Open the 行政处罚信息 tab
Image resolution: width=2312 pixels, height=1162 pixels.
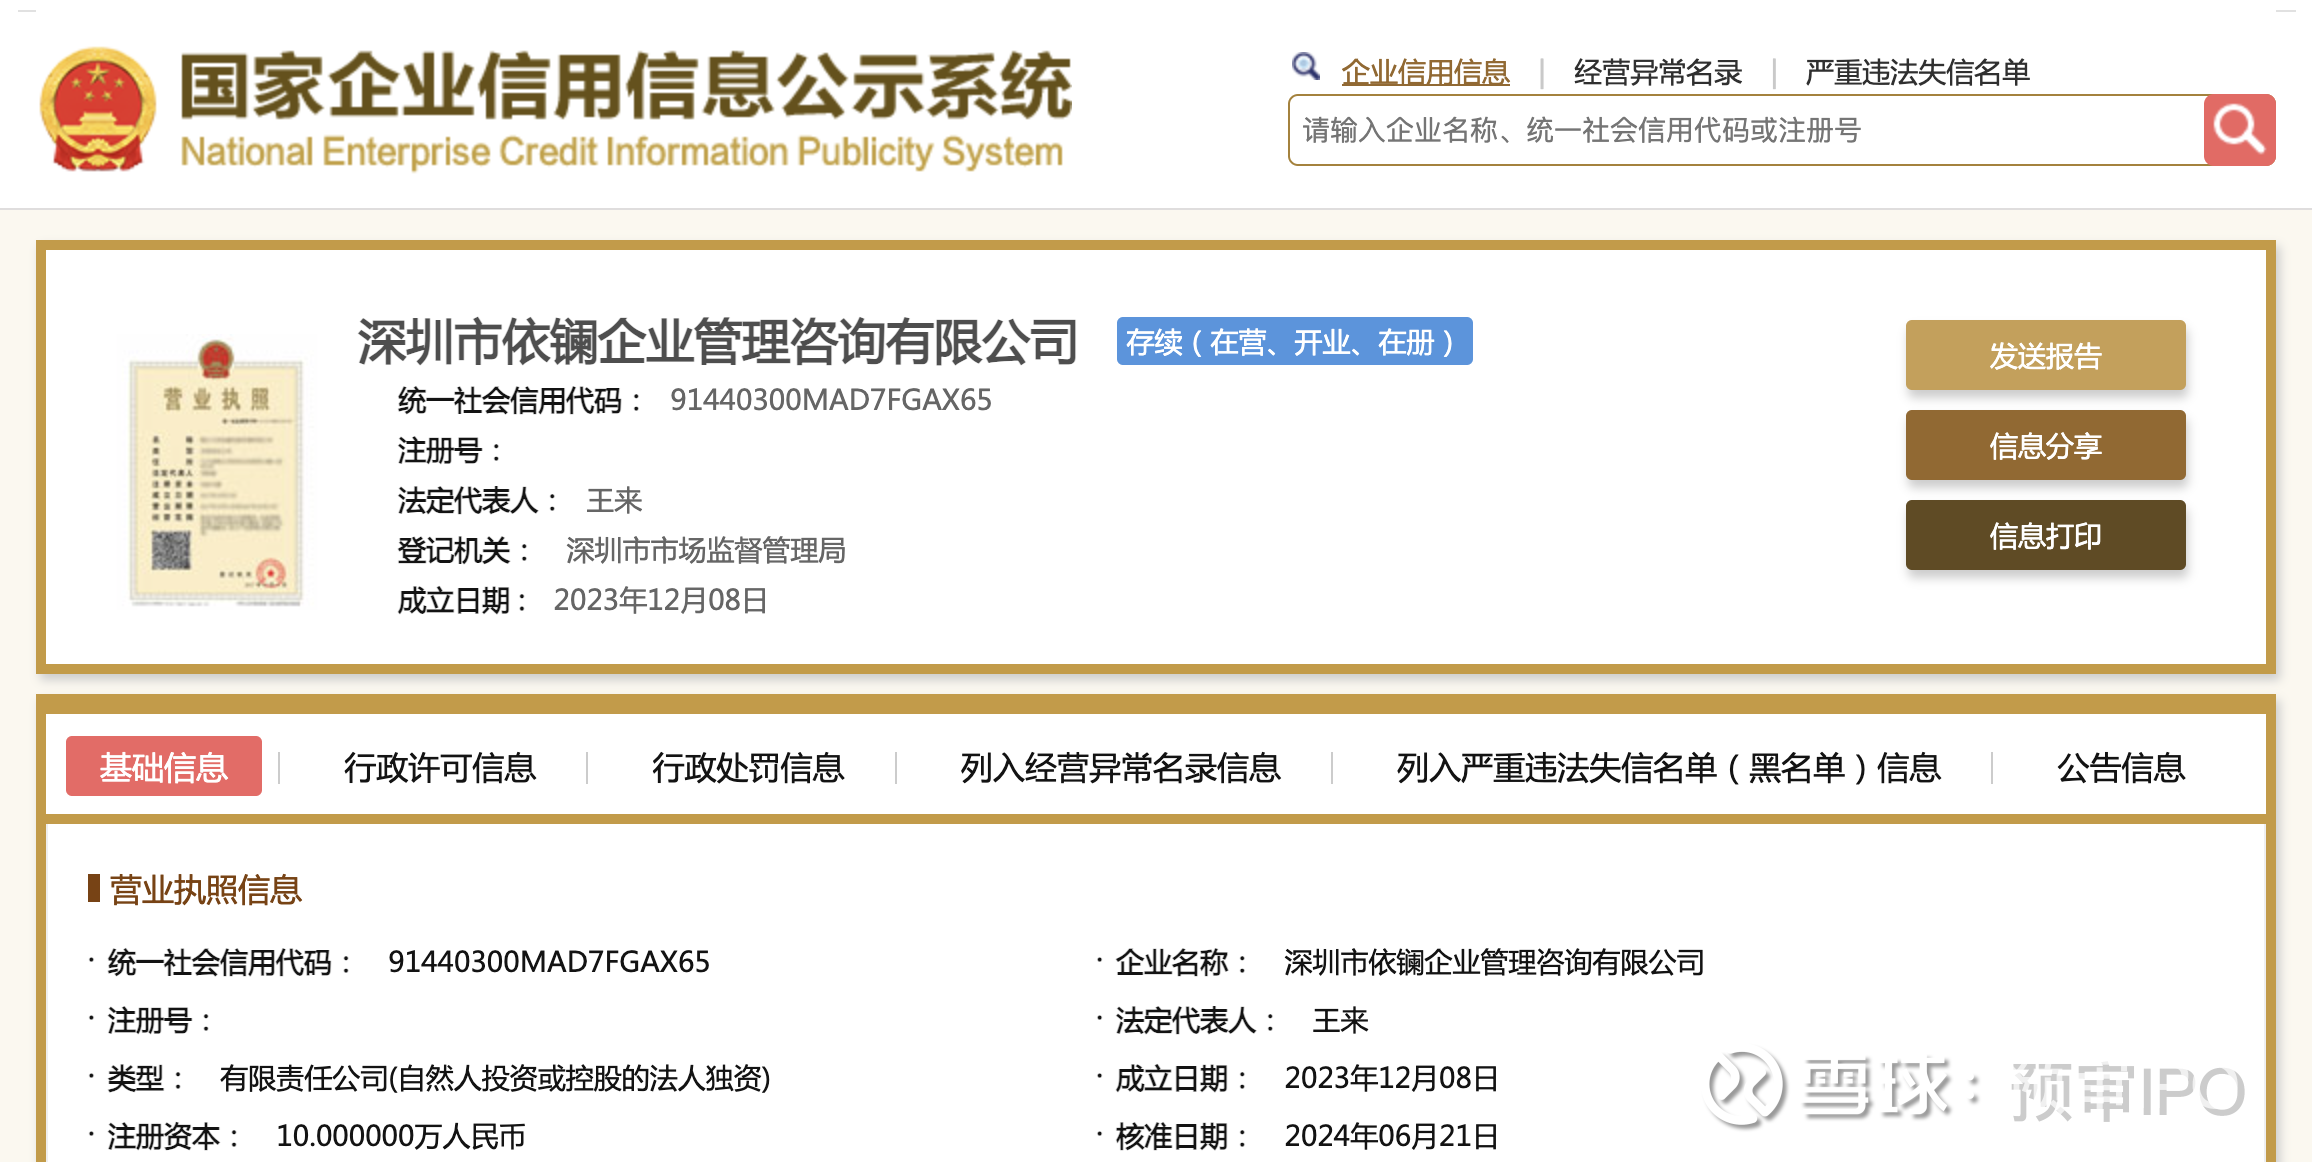tap(748, 767)
